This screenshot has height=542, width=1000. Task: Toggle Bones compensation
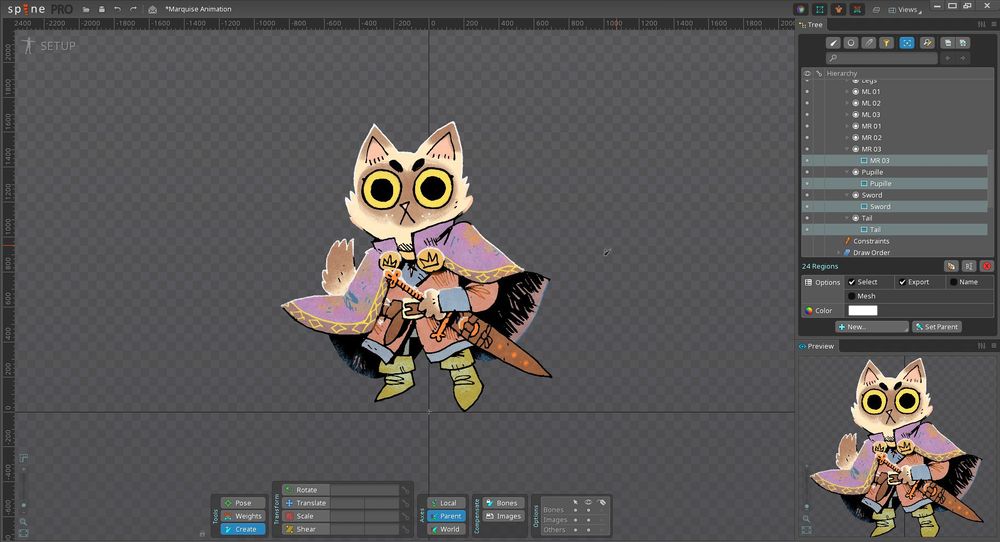pos(503,503)
